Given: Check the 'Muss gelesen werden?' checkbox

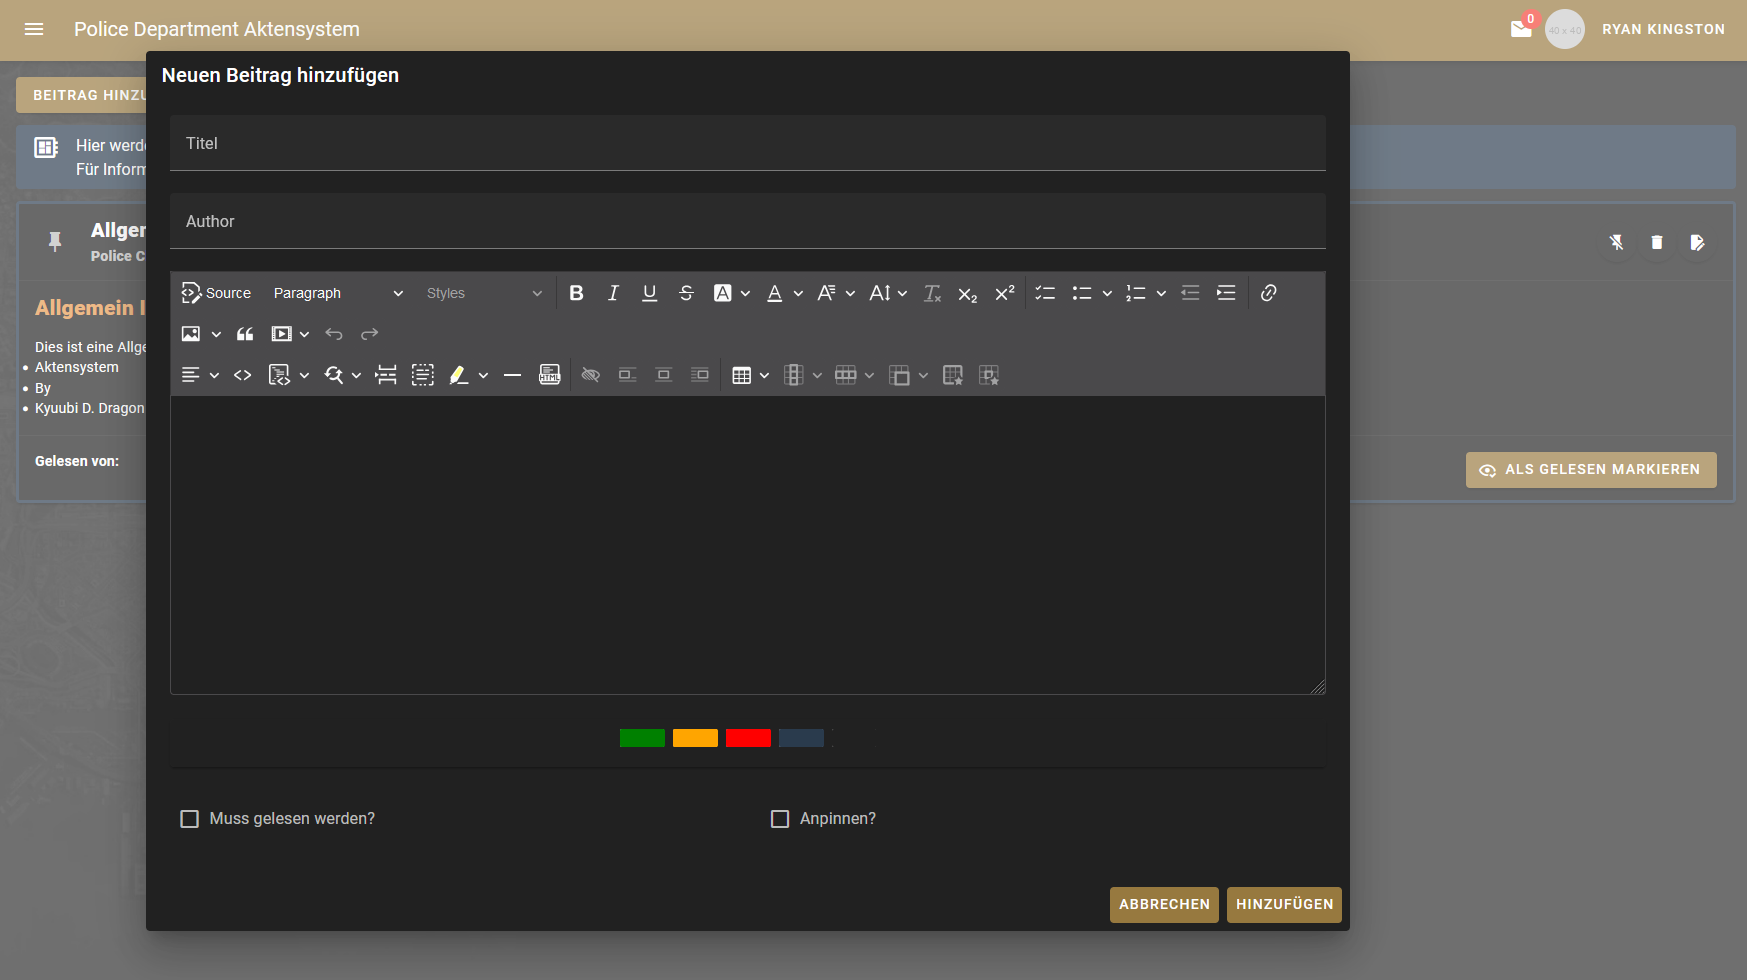Looking at the screenshot, I should [x=189, y=819].
